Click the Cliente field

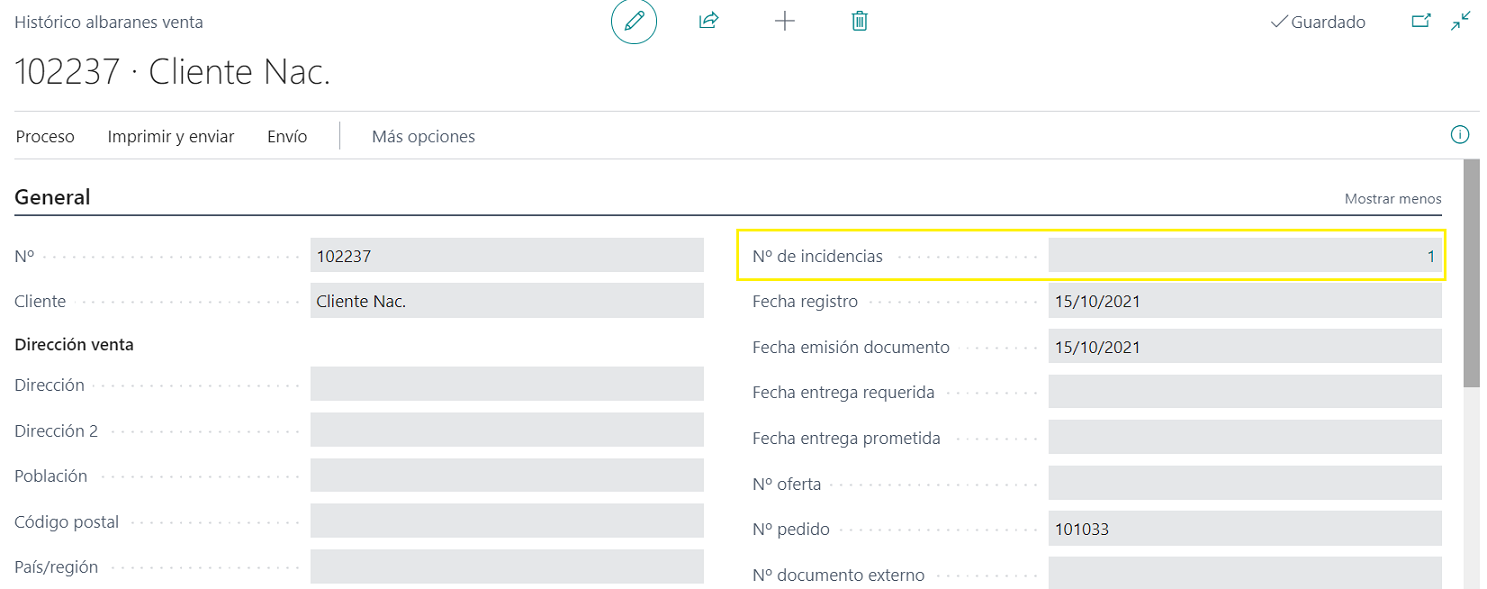(506, 301)
